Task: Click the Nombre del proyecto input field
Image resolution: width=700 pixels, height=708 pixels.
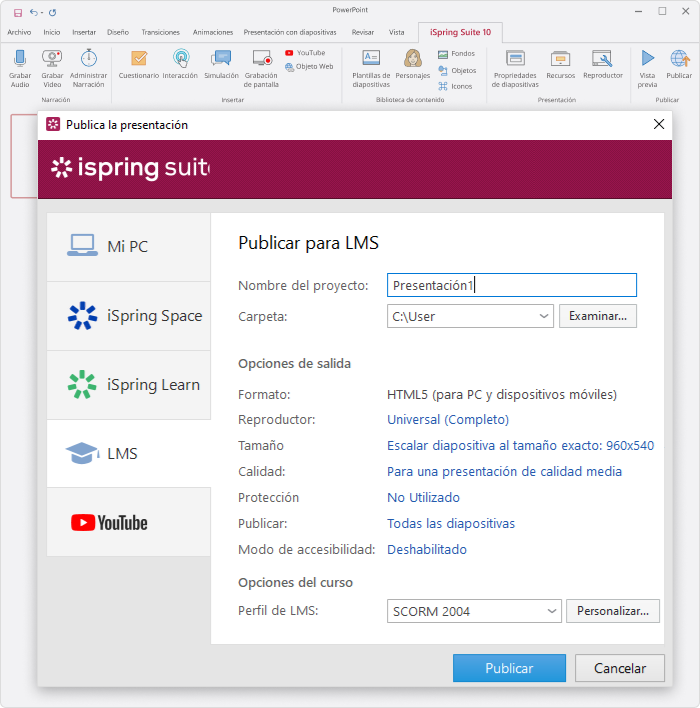Action: 512,285
